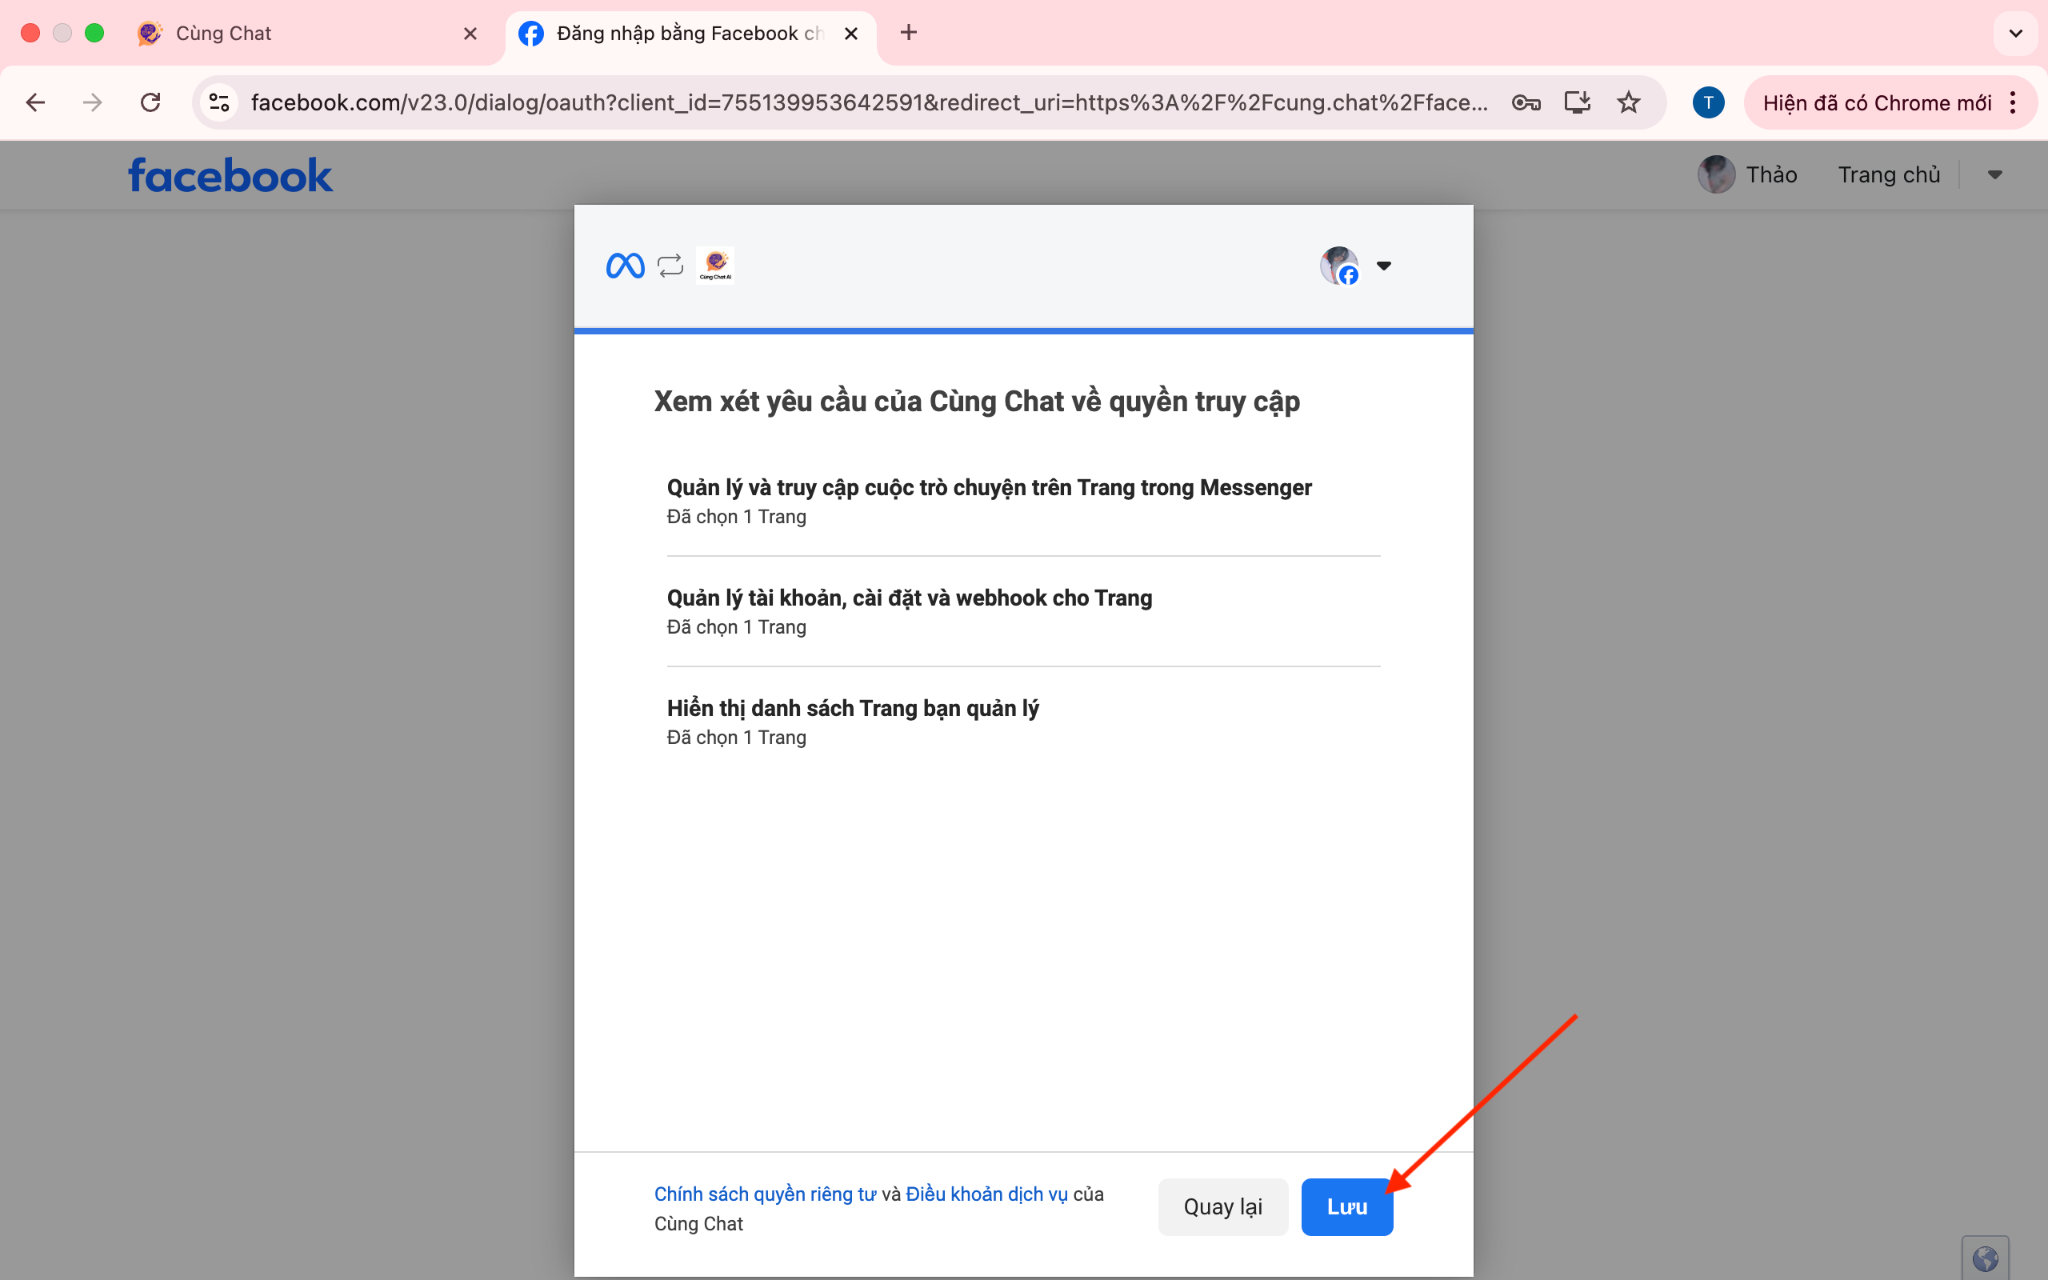The width and height of the screenshot is (2048, 1280).
Task: Open a new browser tab
Action: point(908,33)
